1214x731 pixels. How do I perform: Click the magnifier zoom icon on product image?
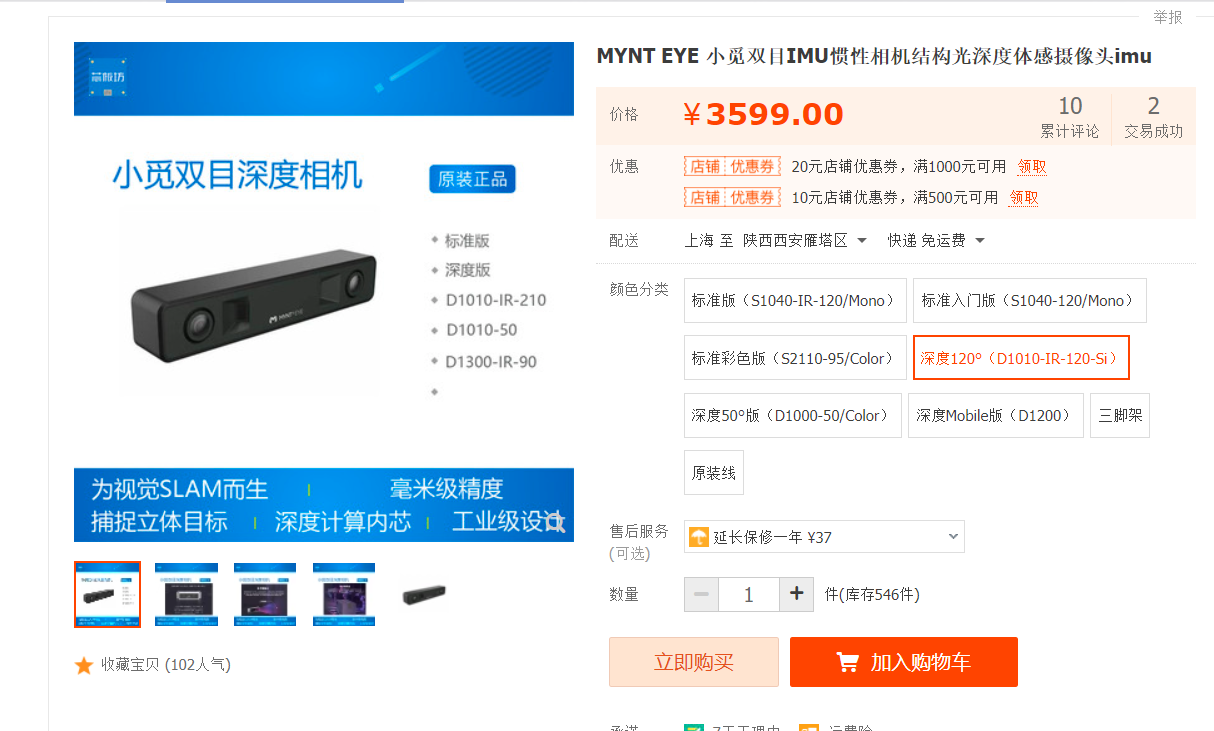(555, 523)
